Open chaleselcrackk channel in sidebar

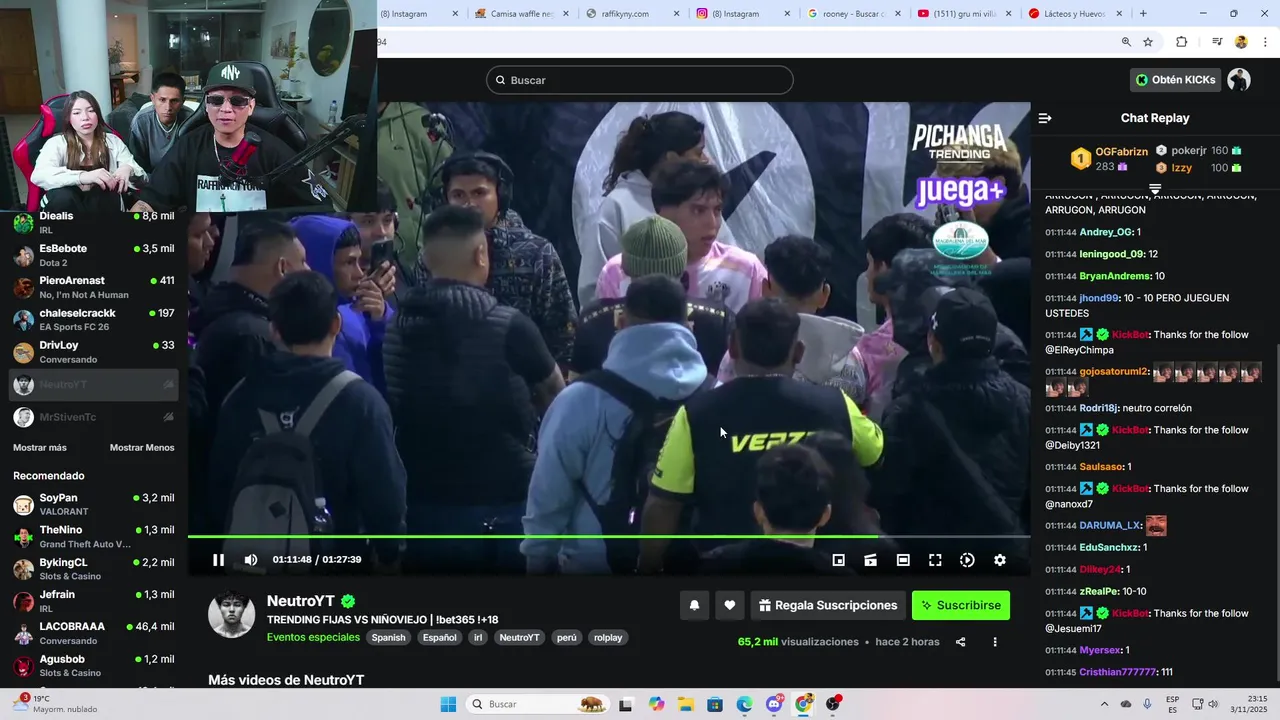[x=94, y=320]
